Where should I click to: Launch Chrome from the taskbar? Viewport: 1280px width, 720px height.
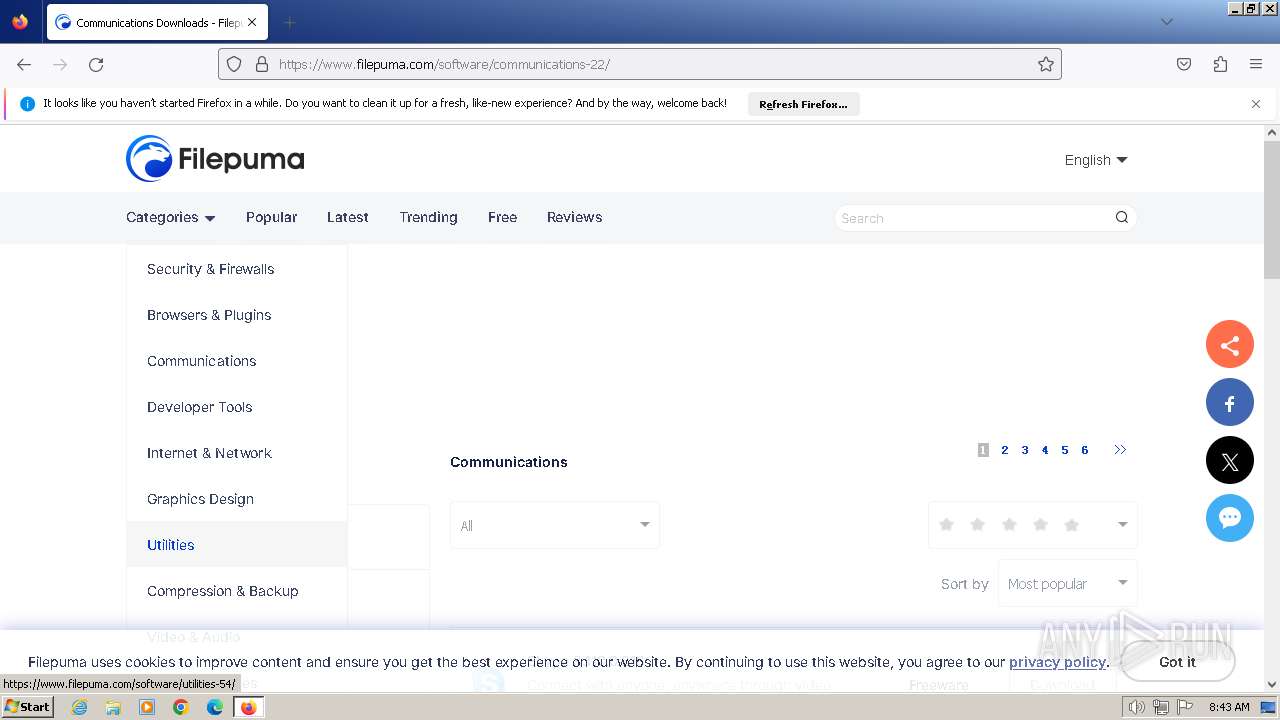(181, 707)
